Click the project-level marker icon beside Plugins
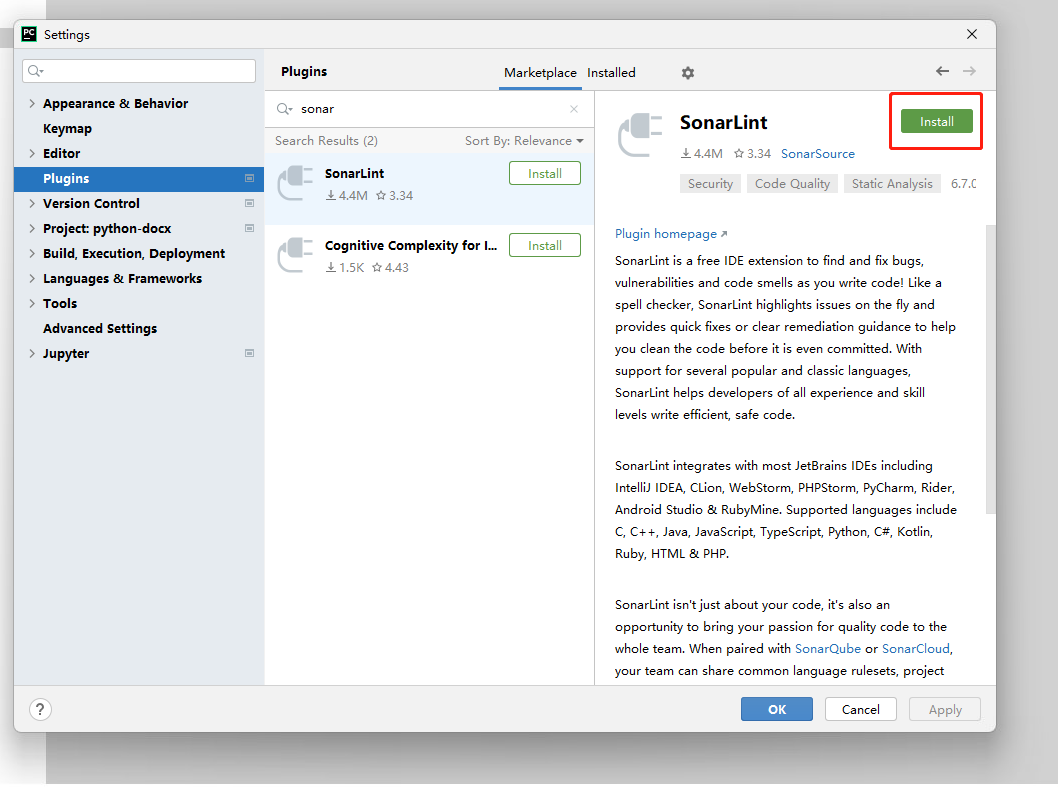Viewport: 1060px width, 787px height. (x=249, y=178)
